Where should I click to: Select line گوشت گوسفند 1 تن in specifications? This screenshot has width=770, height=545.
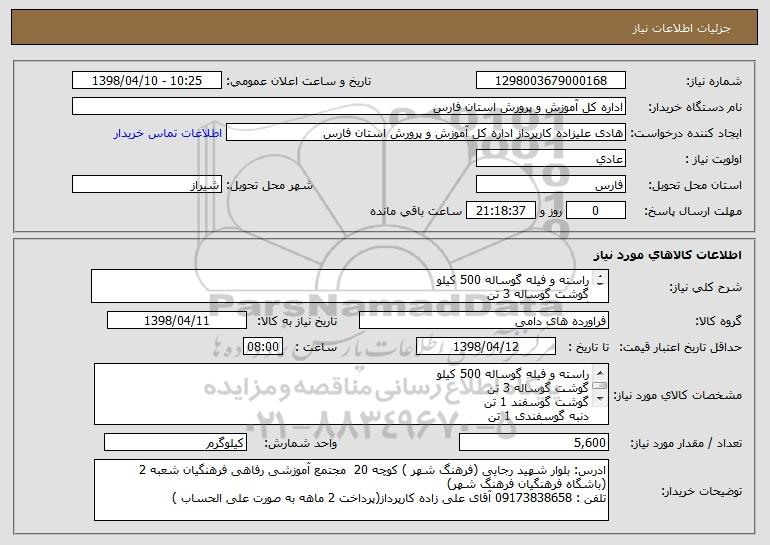(536, 402)
